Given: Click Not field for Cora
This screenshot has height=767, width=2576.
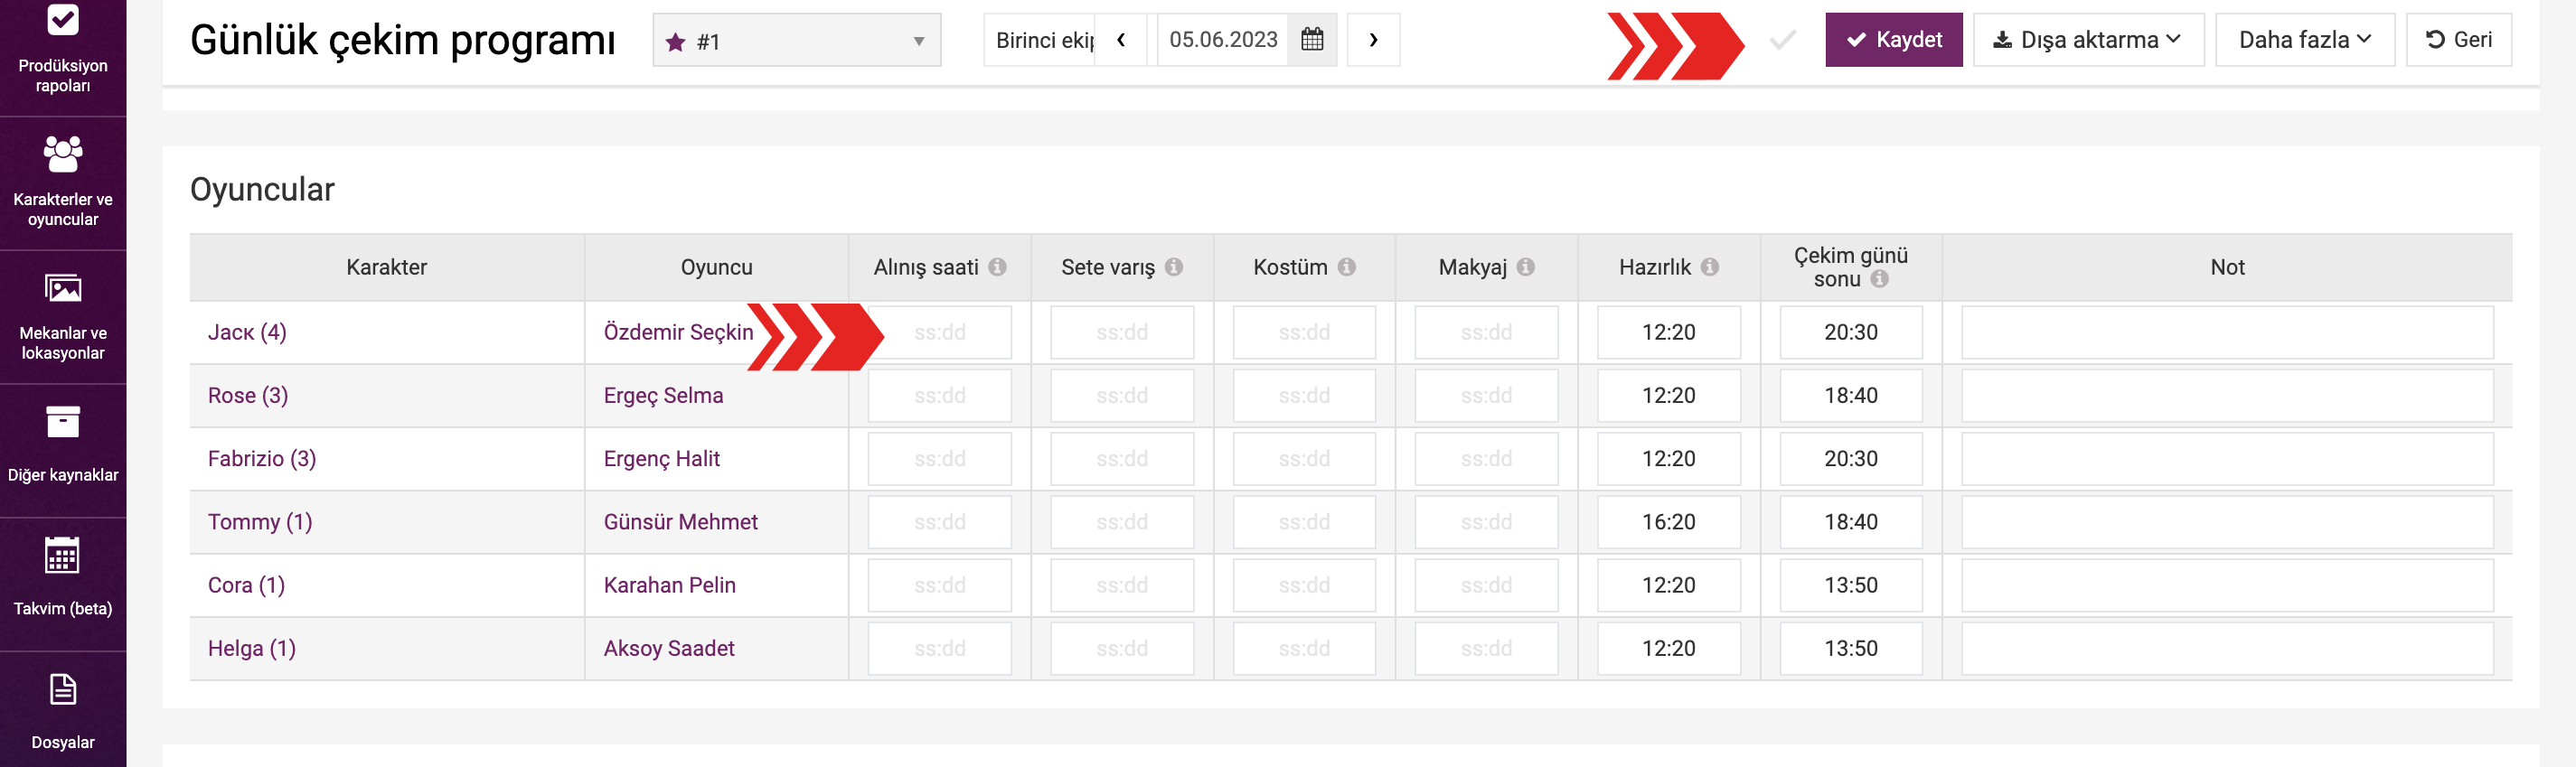Looking at the screenshot, I should [x=2227, y=585].
